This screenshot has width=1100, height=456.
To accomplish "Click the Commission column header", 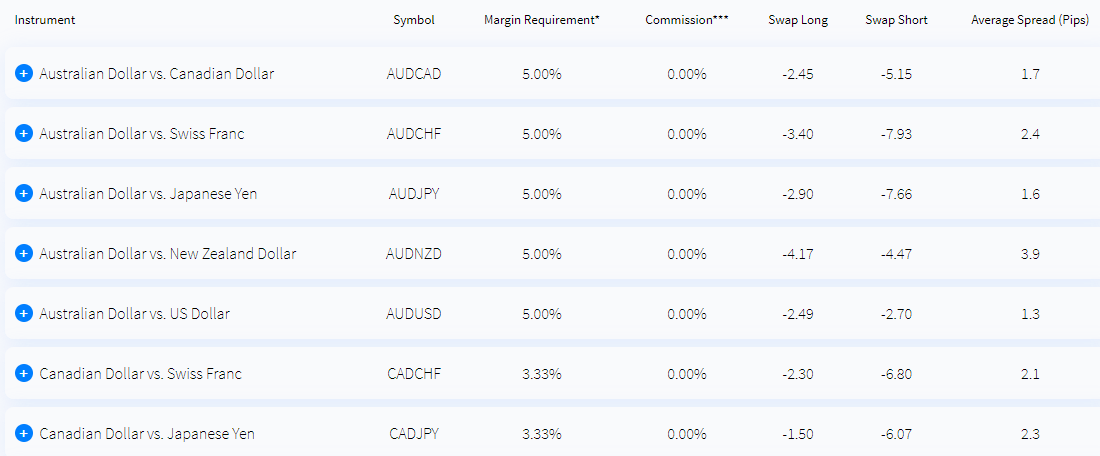I will (687, 20).
